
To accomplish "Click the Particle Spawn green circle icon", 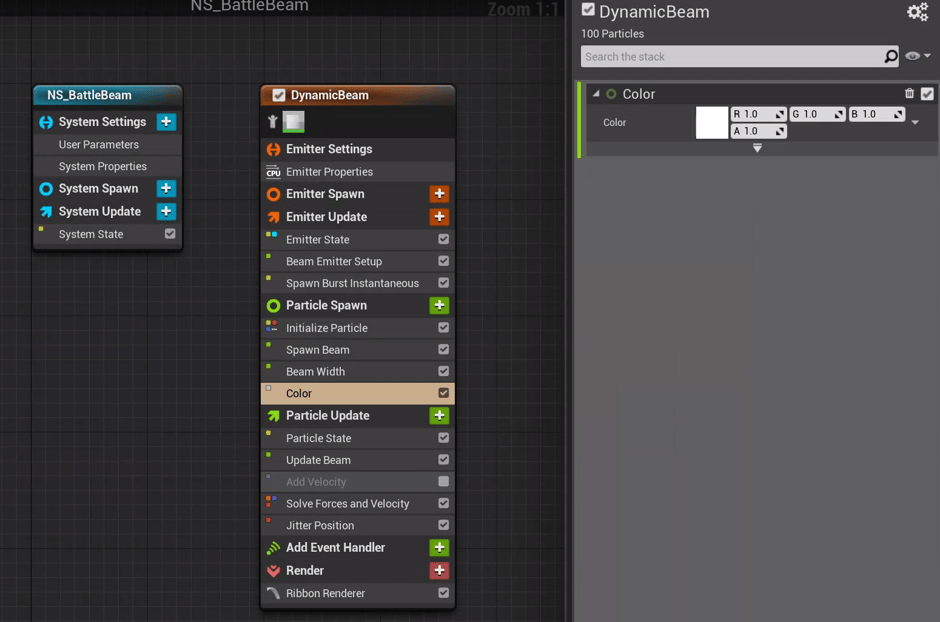I will [x=273, y=306].
